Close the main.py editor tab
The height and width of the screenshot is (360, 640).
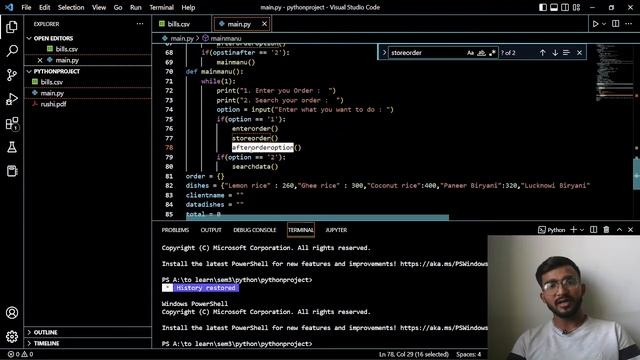coord(264,24)
